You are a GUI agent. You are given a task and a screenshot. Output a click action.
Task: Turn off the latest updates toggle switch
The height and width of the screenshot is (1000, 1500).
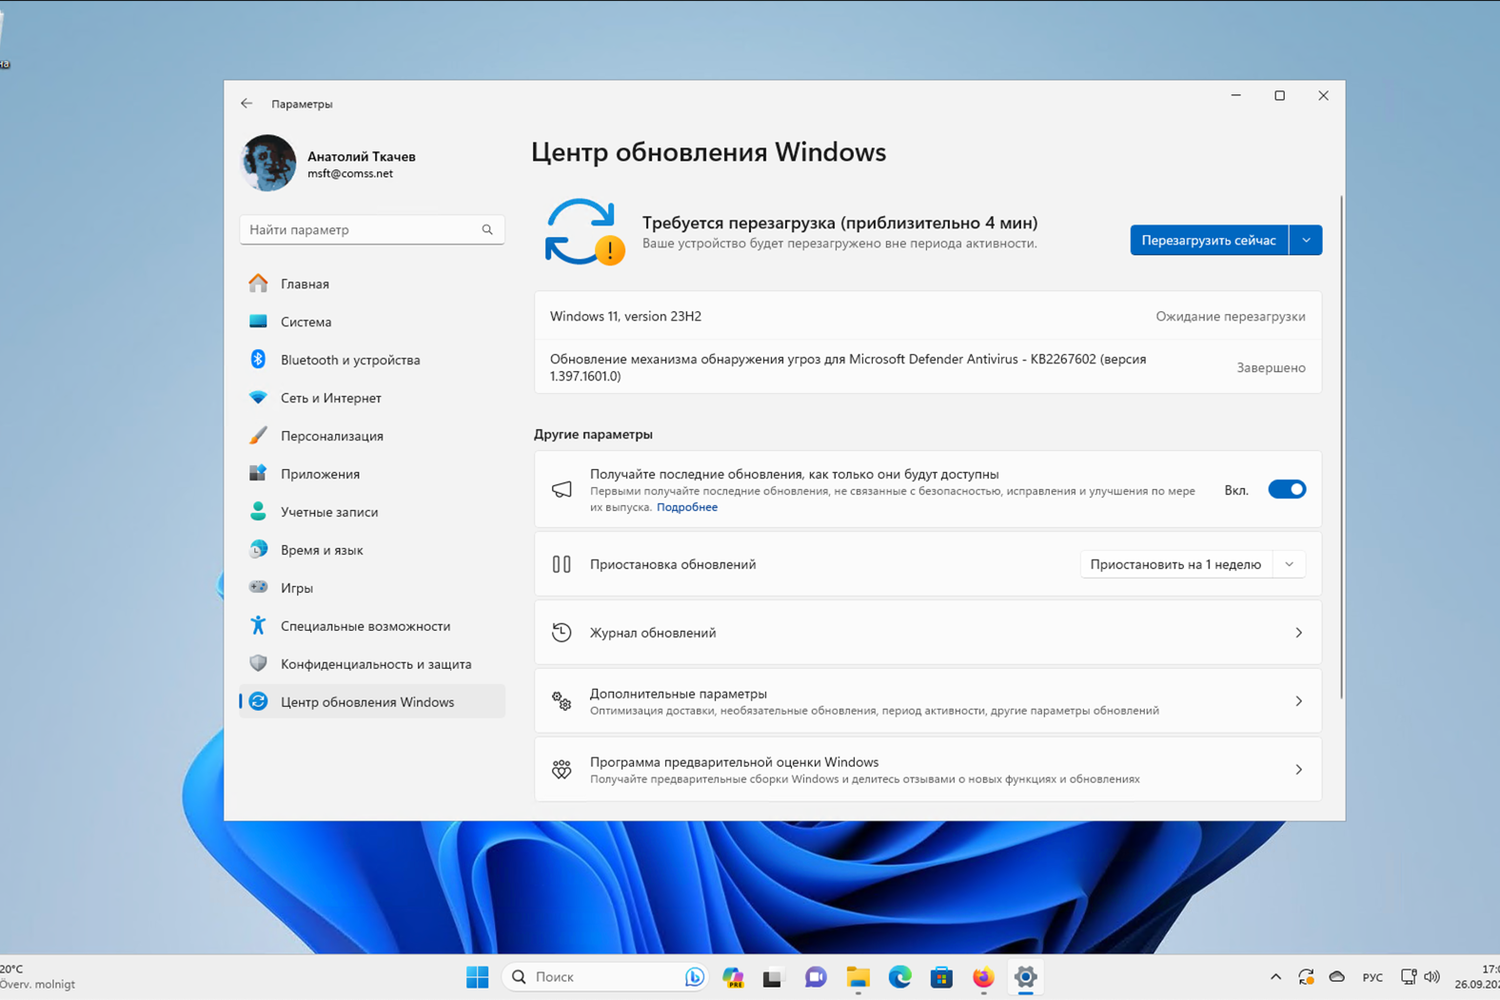tap(1286, 490)
